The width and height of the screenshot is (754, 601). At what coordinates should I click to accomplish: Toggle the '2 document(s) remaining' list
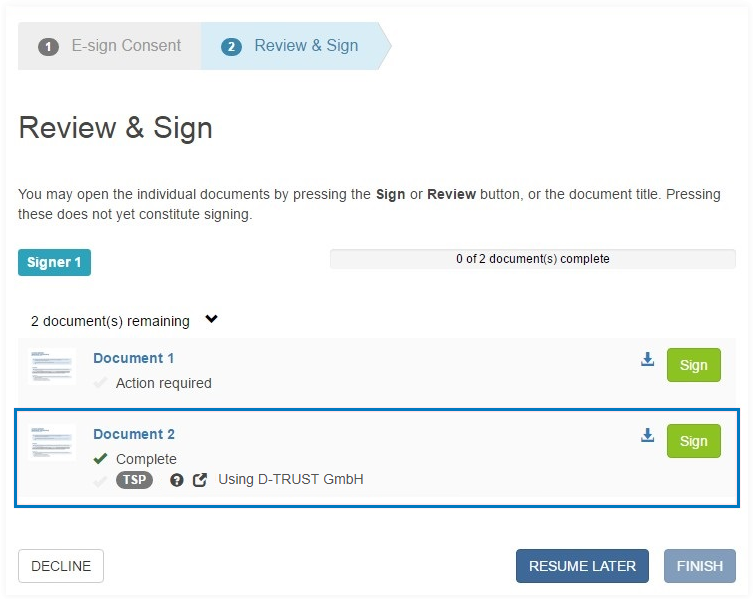click(110, 321)
